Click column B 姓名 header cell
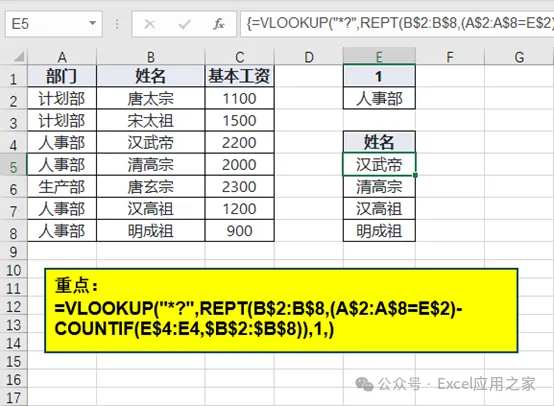The height and width of the screenshot is (406, 554). pyautogui.click(x=151, y=76)
